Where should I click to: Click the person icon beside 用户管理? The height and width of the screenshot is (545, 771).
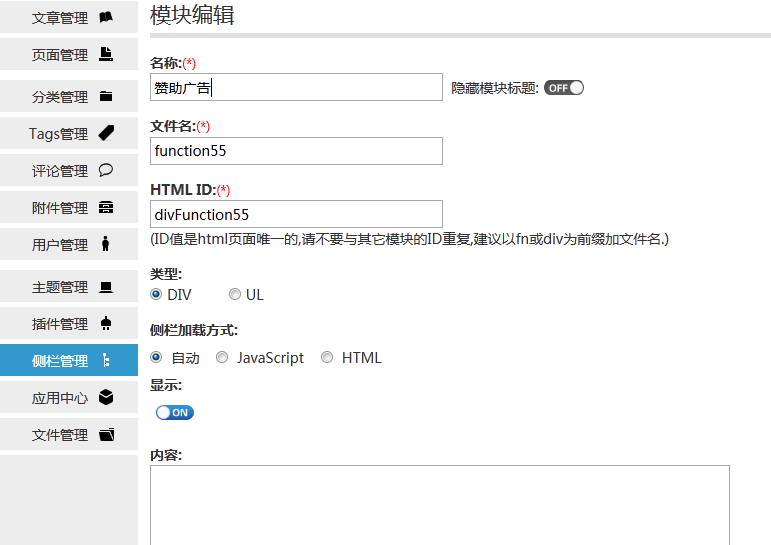[x=105, y=244]
